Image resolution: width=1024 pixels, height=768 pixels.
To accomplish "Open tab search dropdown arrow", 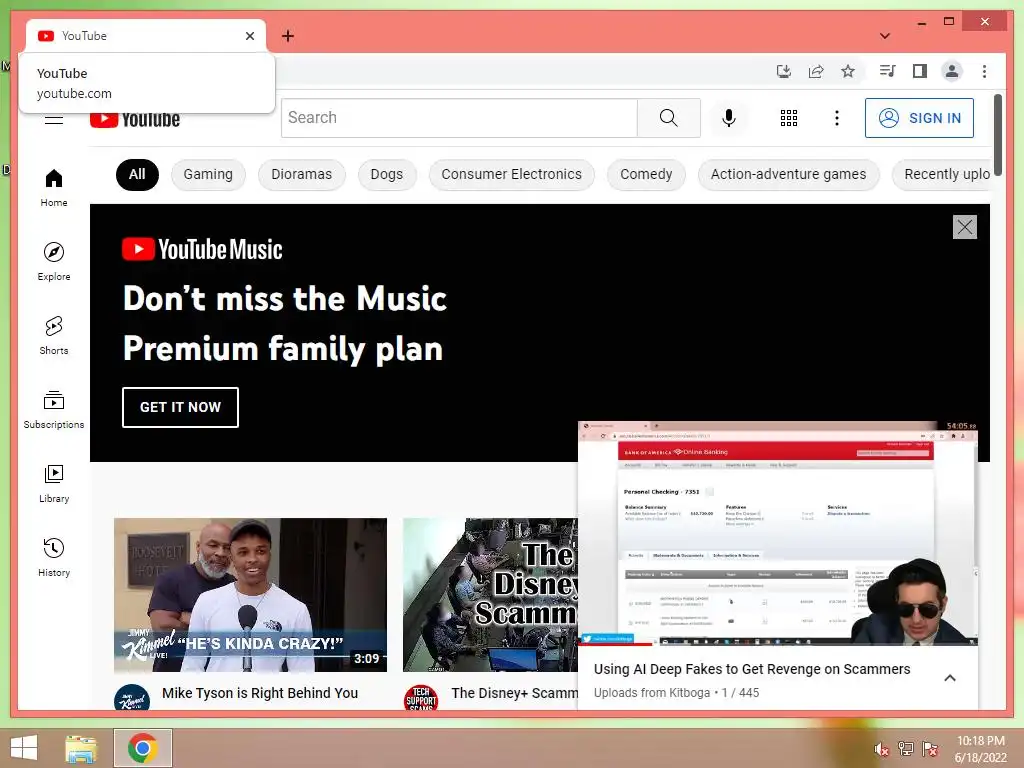I will tap(885, 36).
